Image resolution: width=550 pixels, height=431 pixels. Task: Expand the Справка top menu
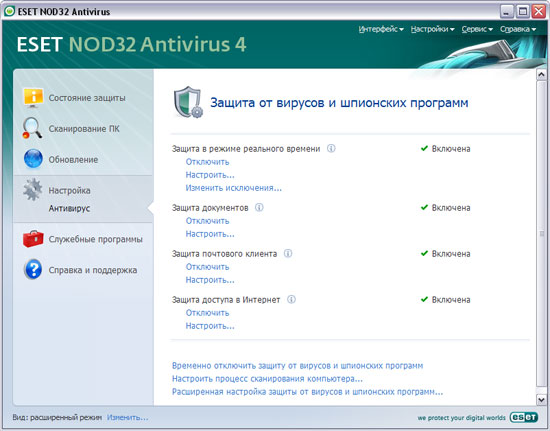pos(518,29)
